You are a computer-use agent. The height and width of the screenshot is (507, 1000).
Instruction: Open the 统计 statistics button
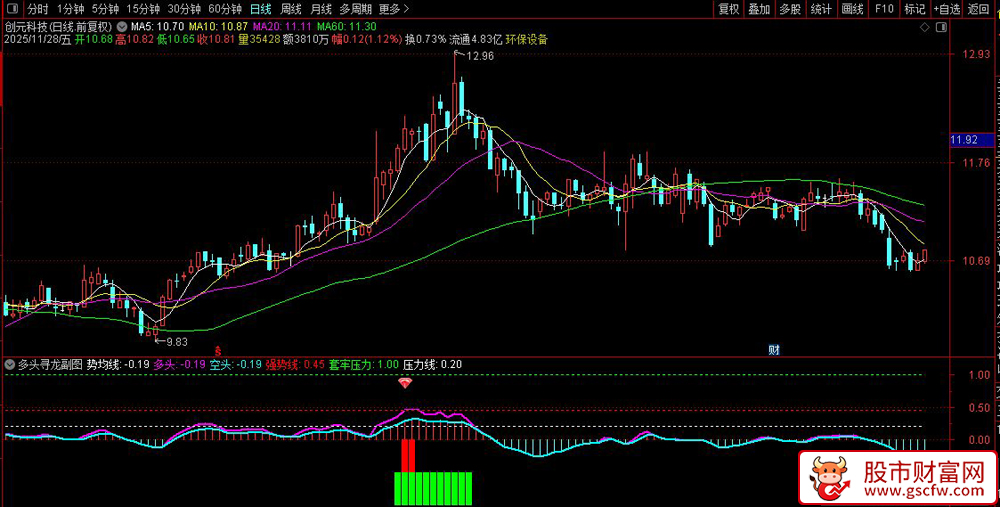point(821,9)
